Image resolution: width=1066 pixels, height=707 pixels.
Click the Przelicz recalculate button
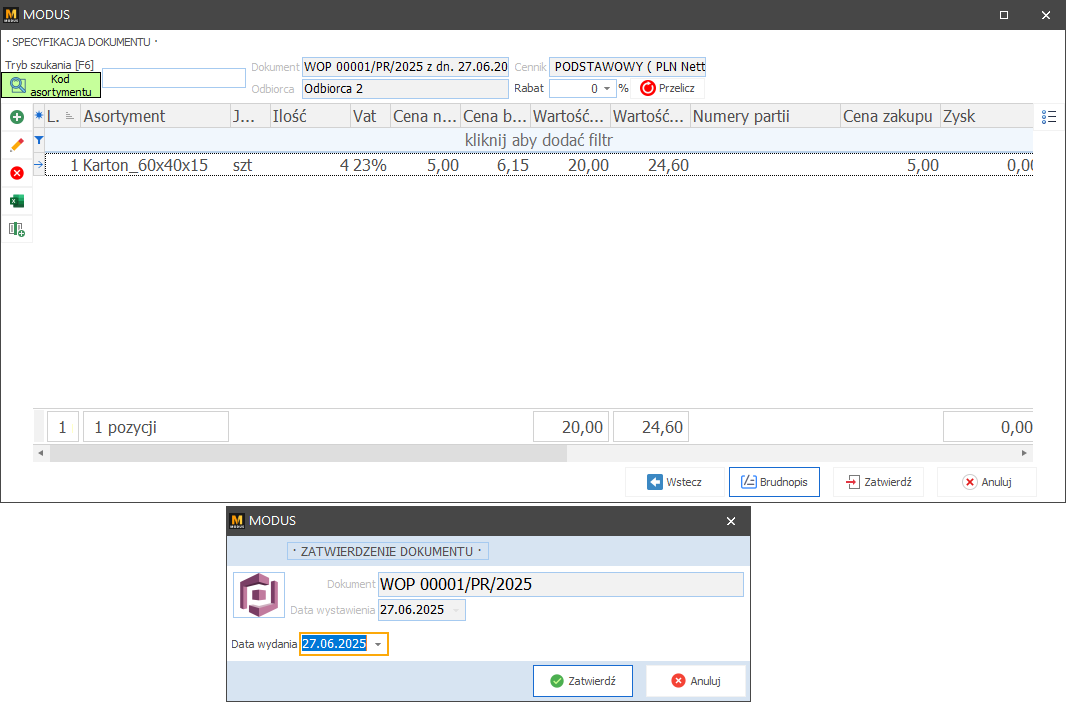point(668,88)
